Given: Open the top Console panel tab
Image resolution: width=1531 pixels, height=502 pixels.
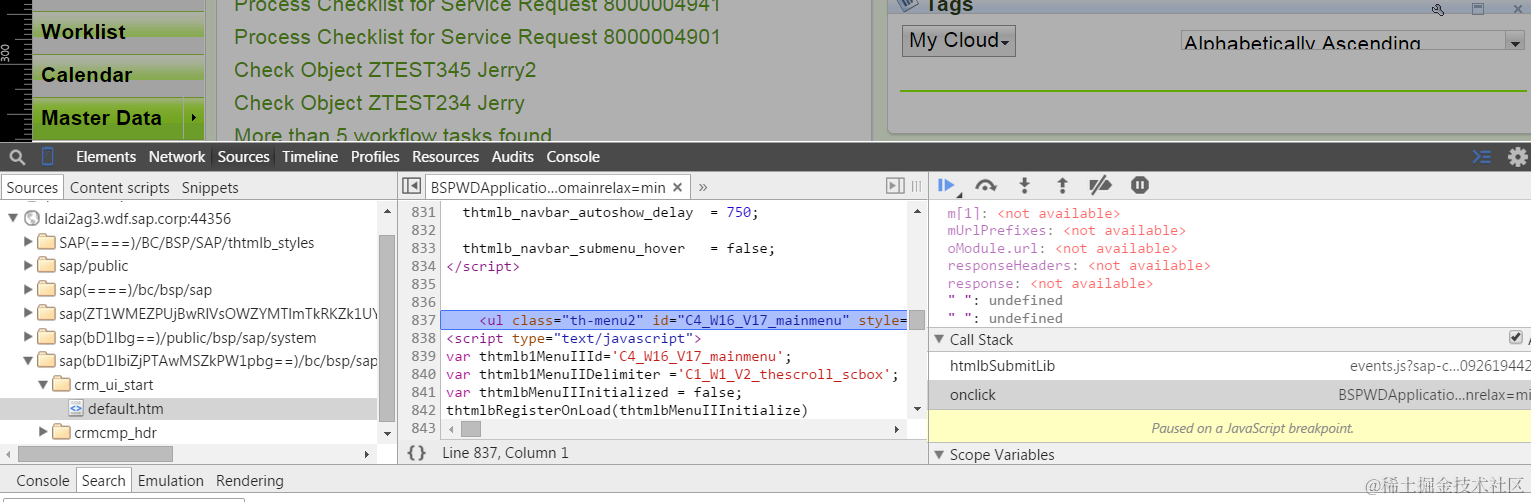Looking at the screenshot, I should coord(573,157).
